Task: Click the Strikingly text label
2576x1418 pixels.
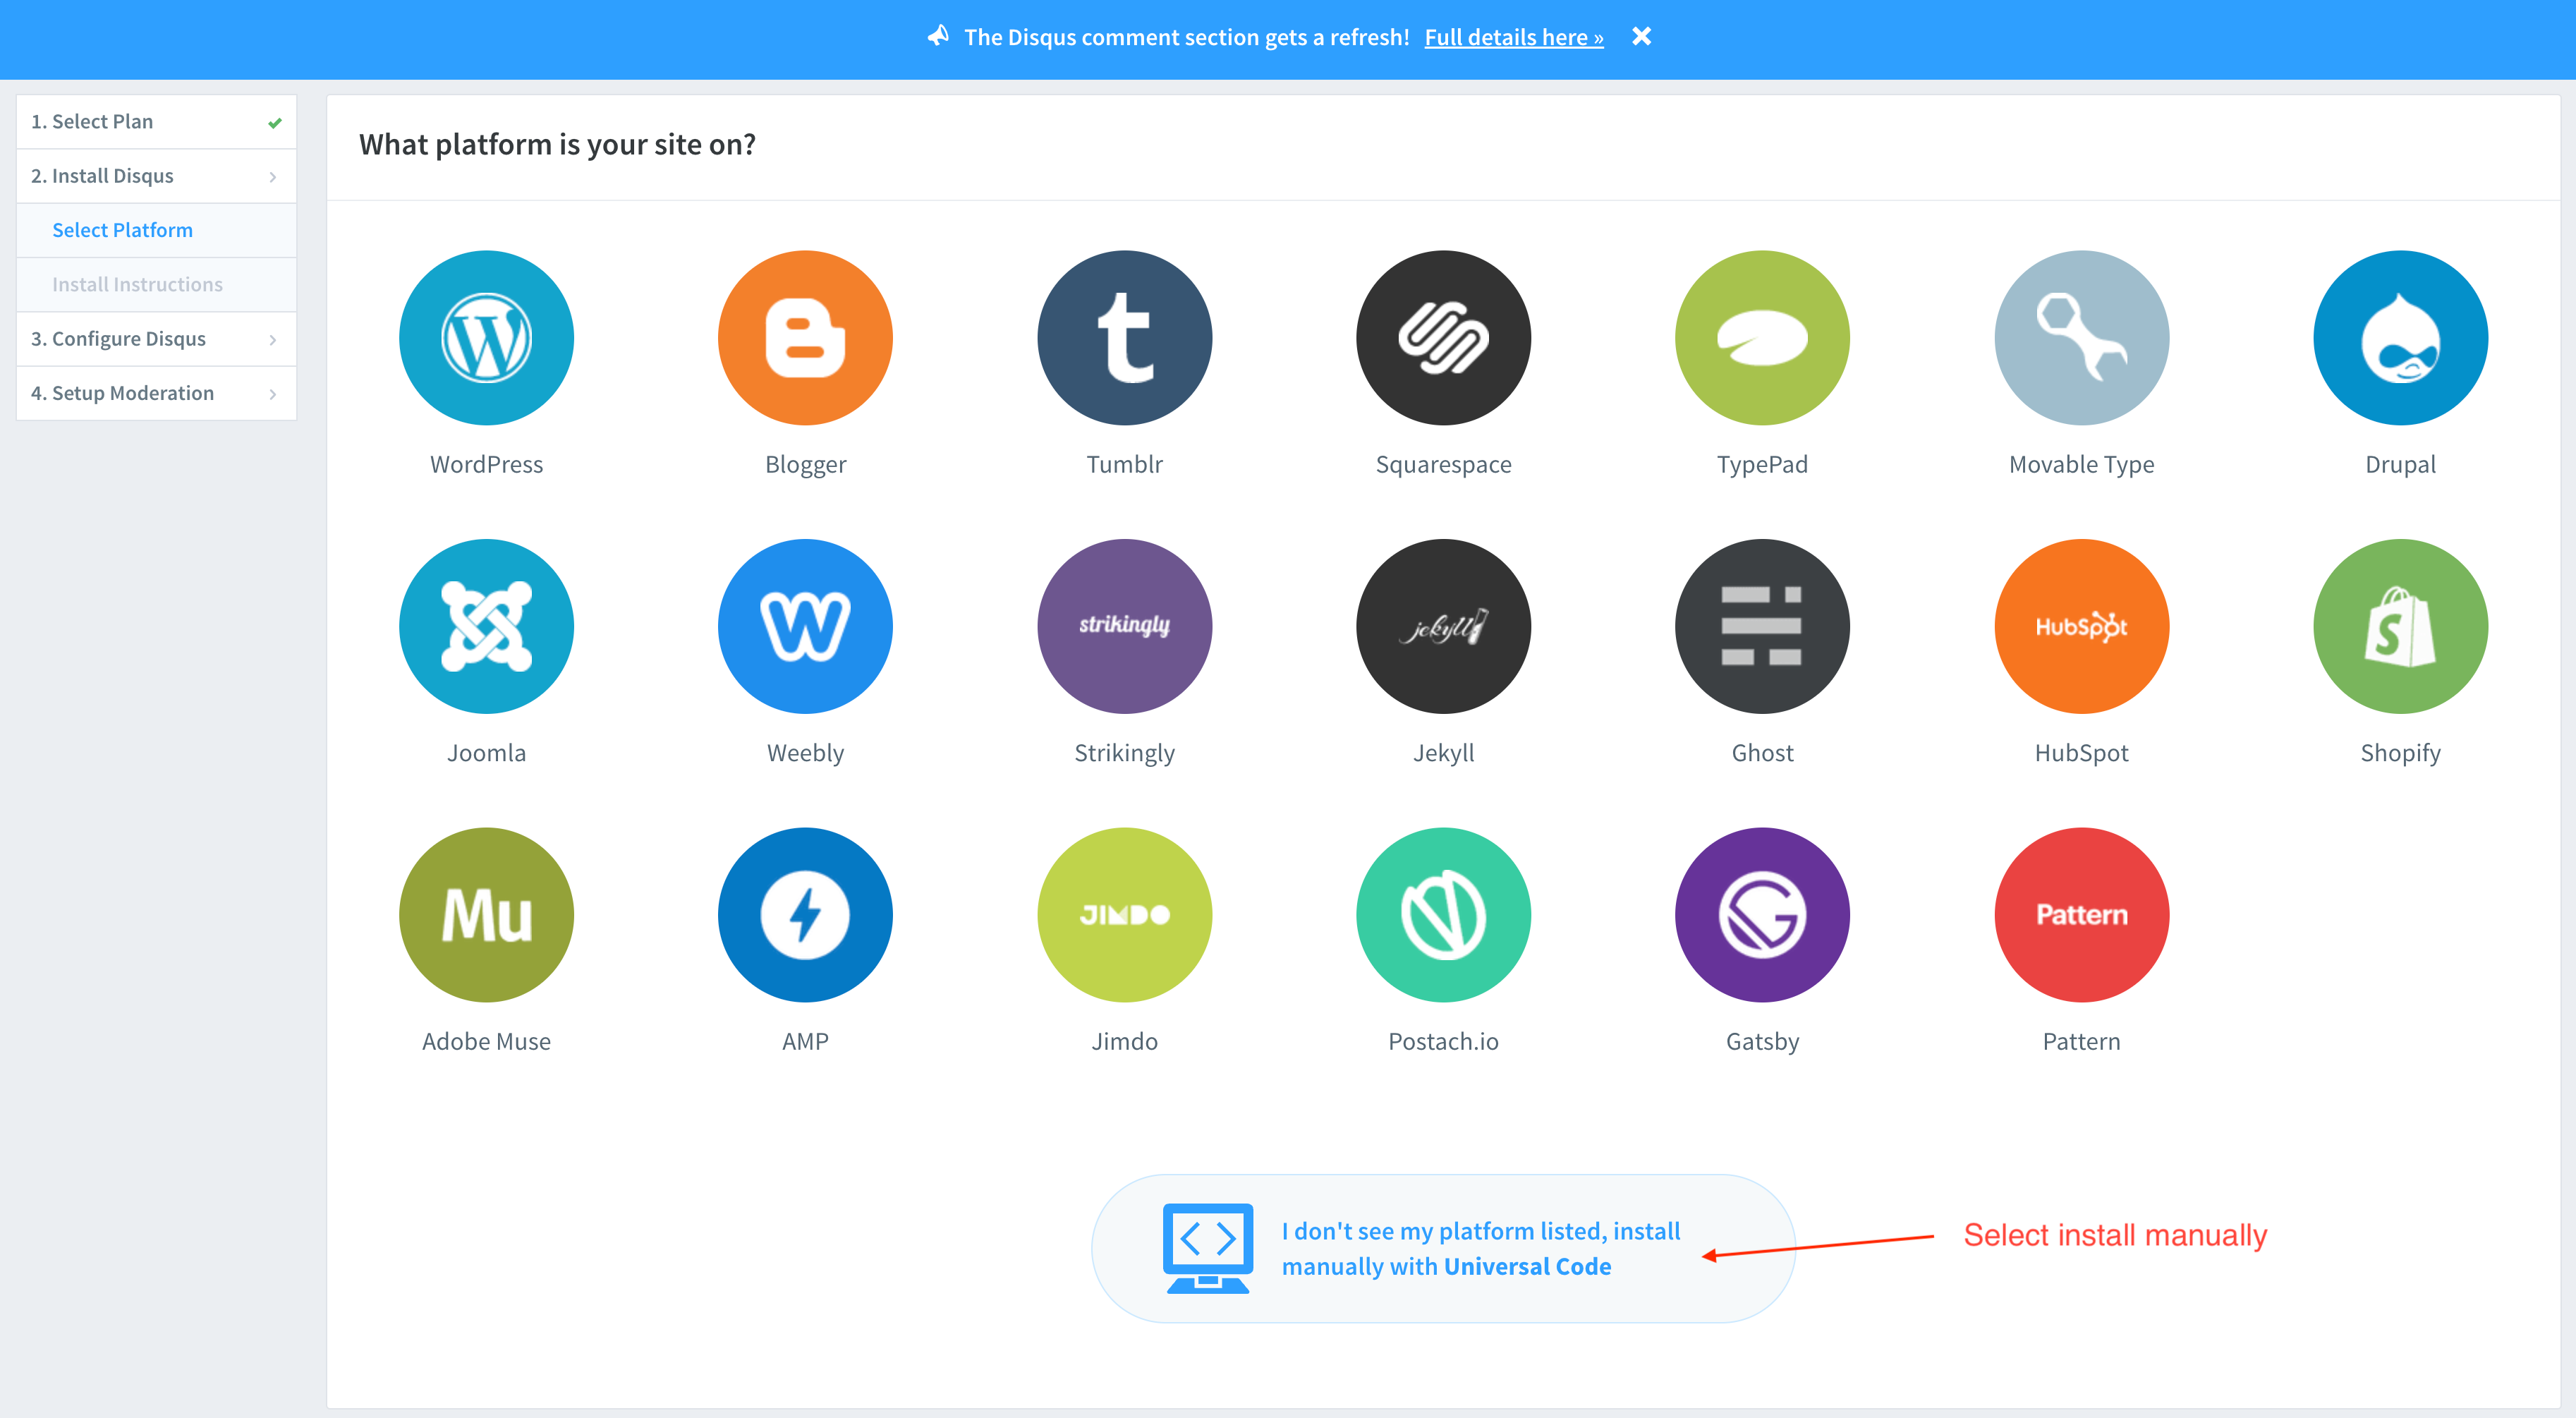Action: [x=1124, y=753]
